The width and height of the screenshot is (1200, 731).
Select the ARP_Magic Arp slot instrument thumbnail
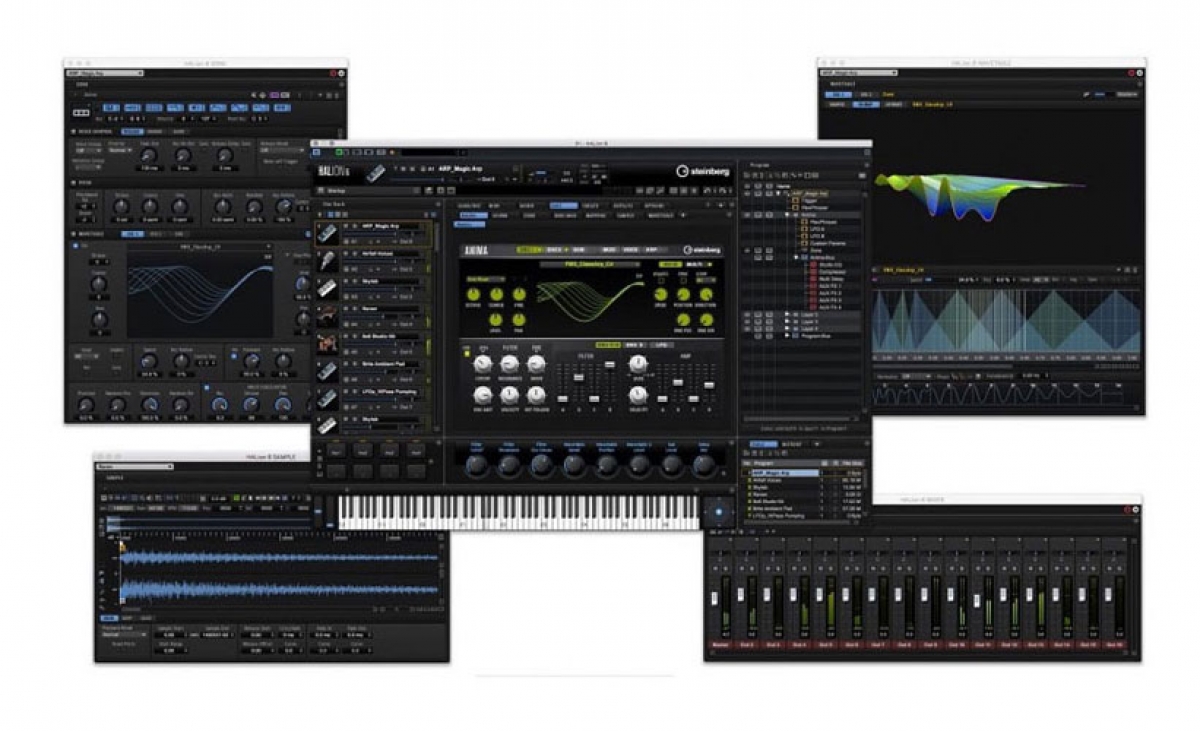tap(327, 233)
